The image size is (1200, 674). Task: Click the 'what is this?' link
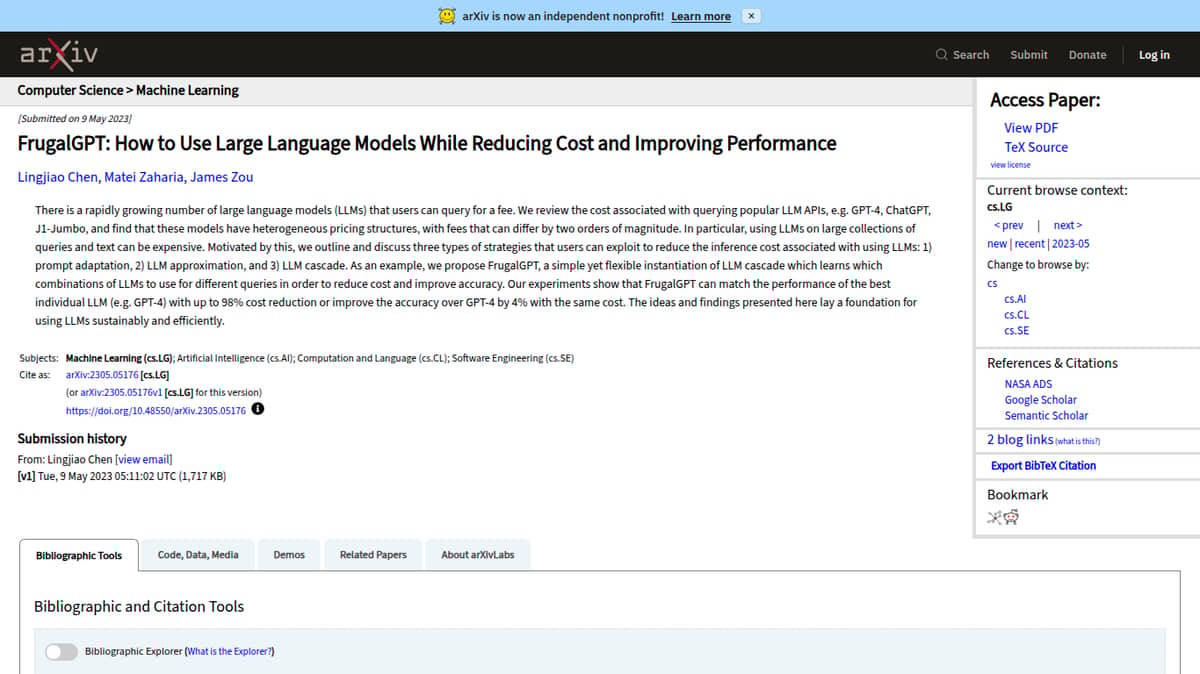pos(1078,441)
